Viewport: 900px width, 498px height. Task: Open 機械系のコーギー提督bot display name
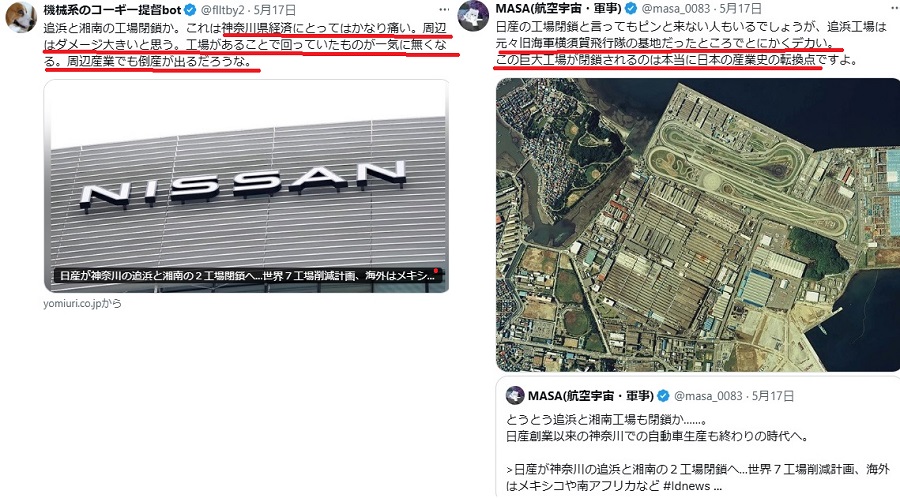pos(112,10)
